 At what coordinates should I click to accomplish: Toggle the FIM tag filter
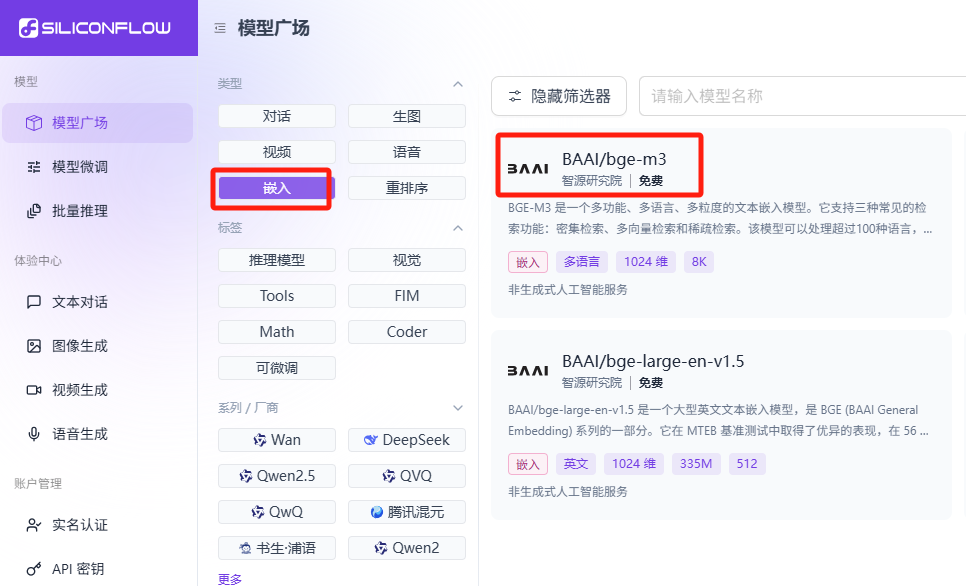(407, 296)
